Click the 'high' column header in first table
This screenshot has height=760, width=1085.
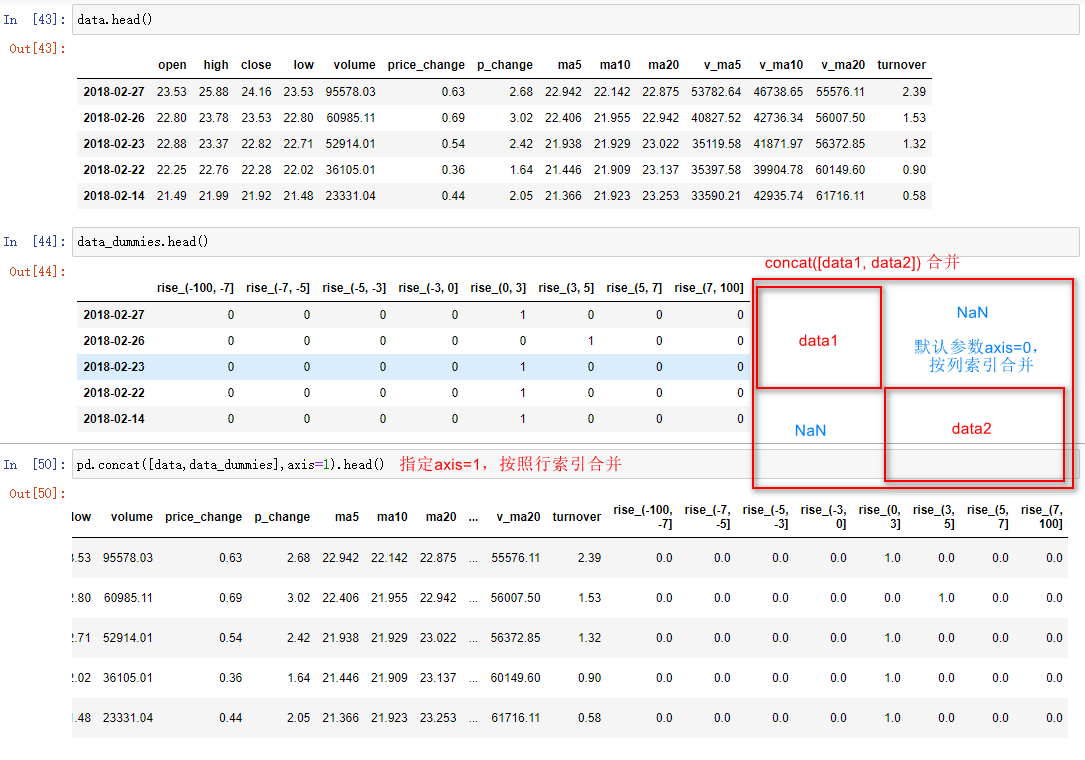coord(216,64)
